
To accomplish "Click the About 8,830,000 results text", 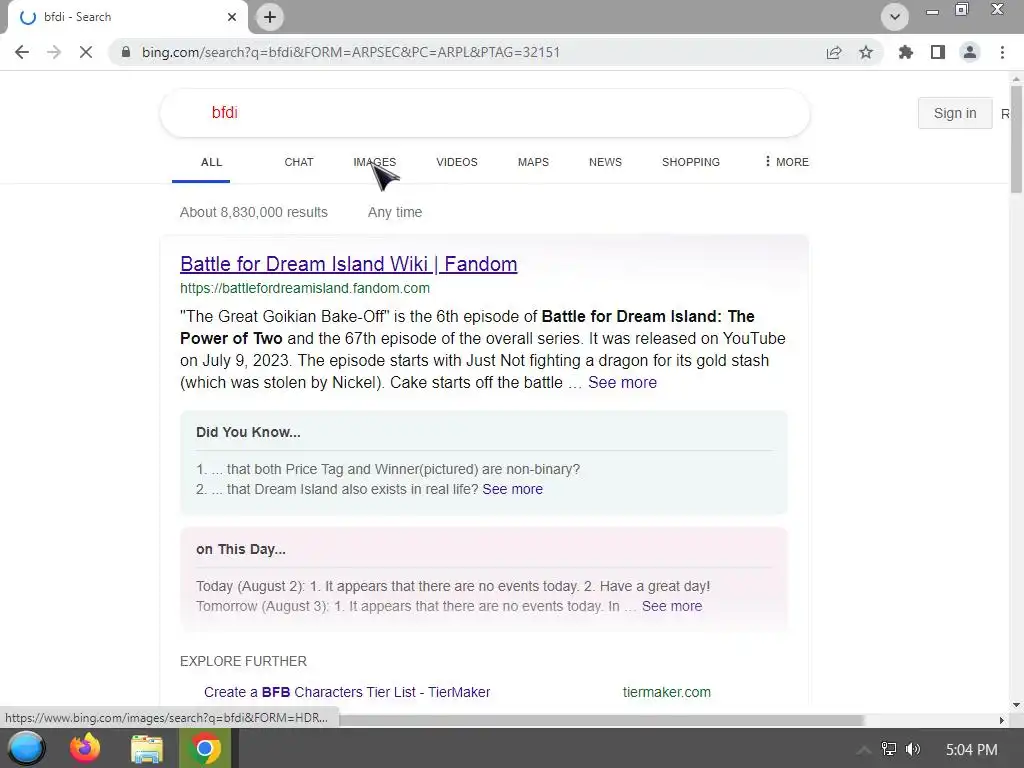I will (x=253, y=212).
